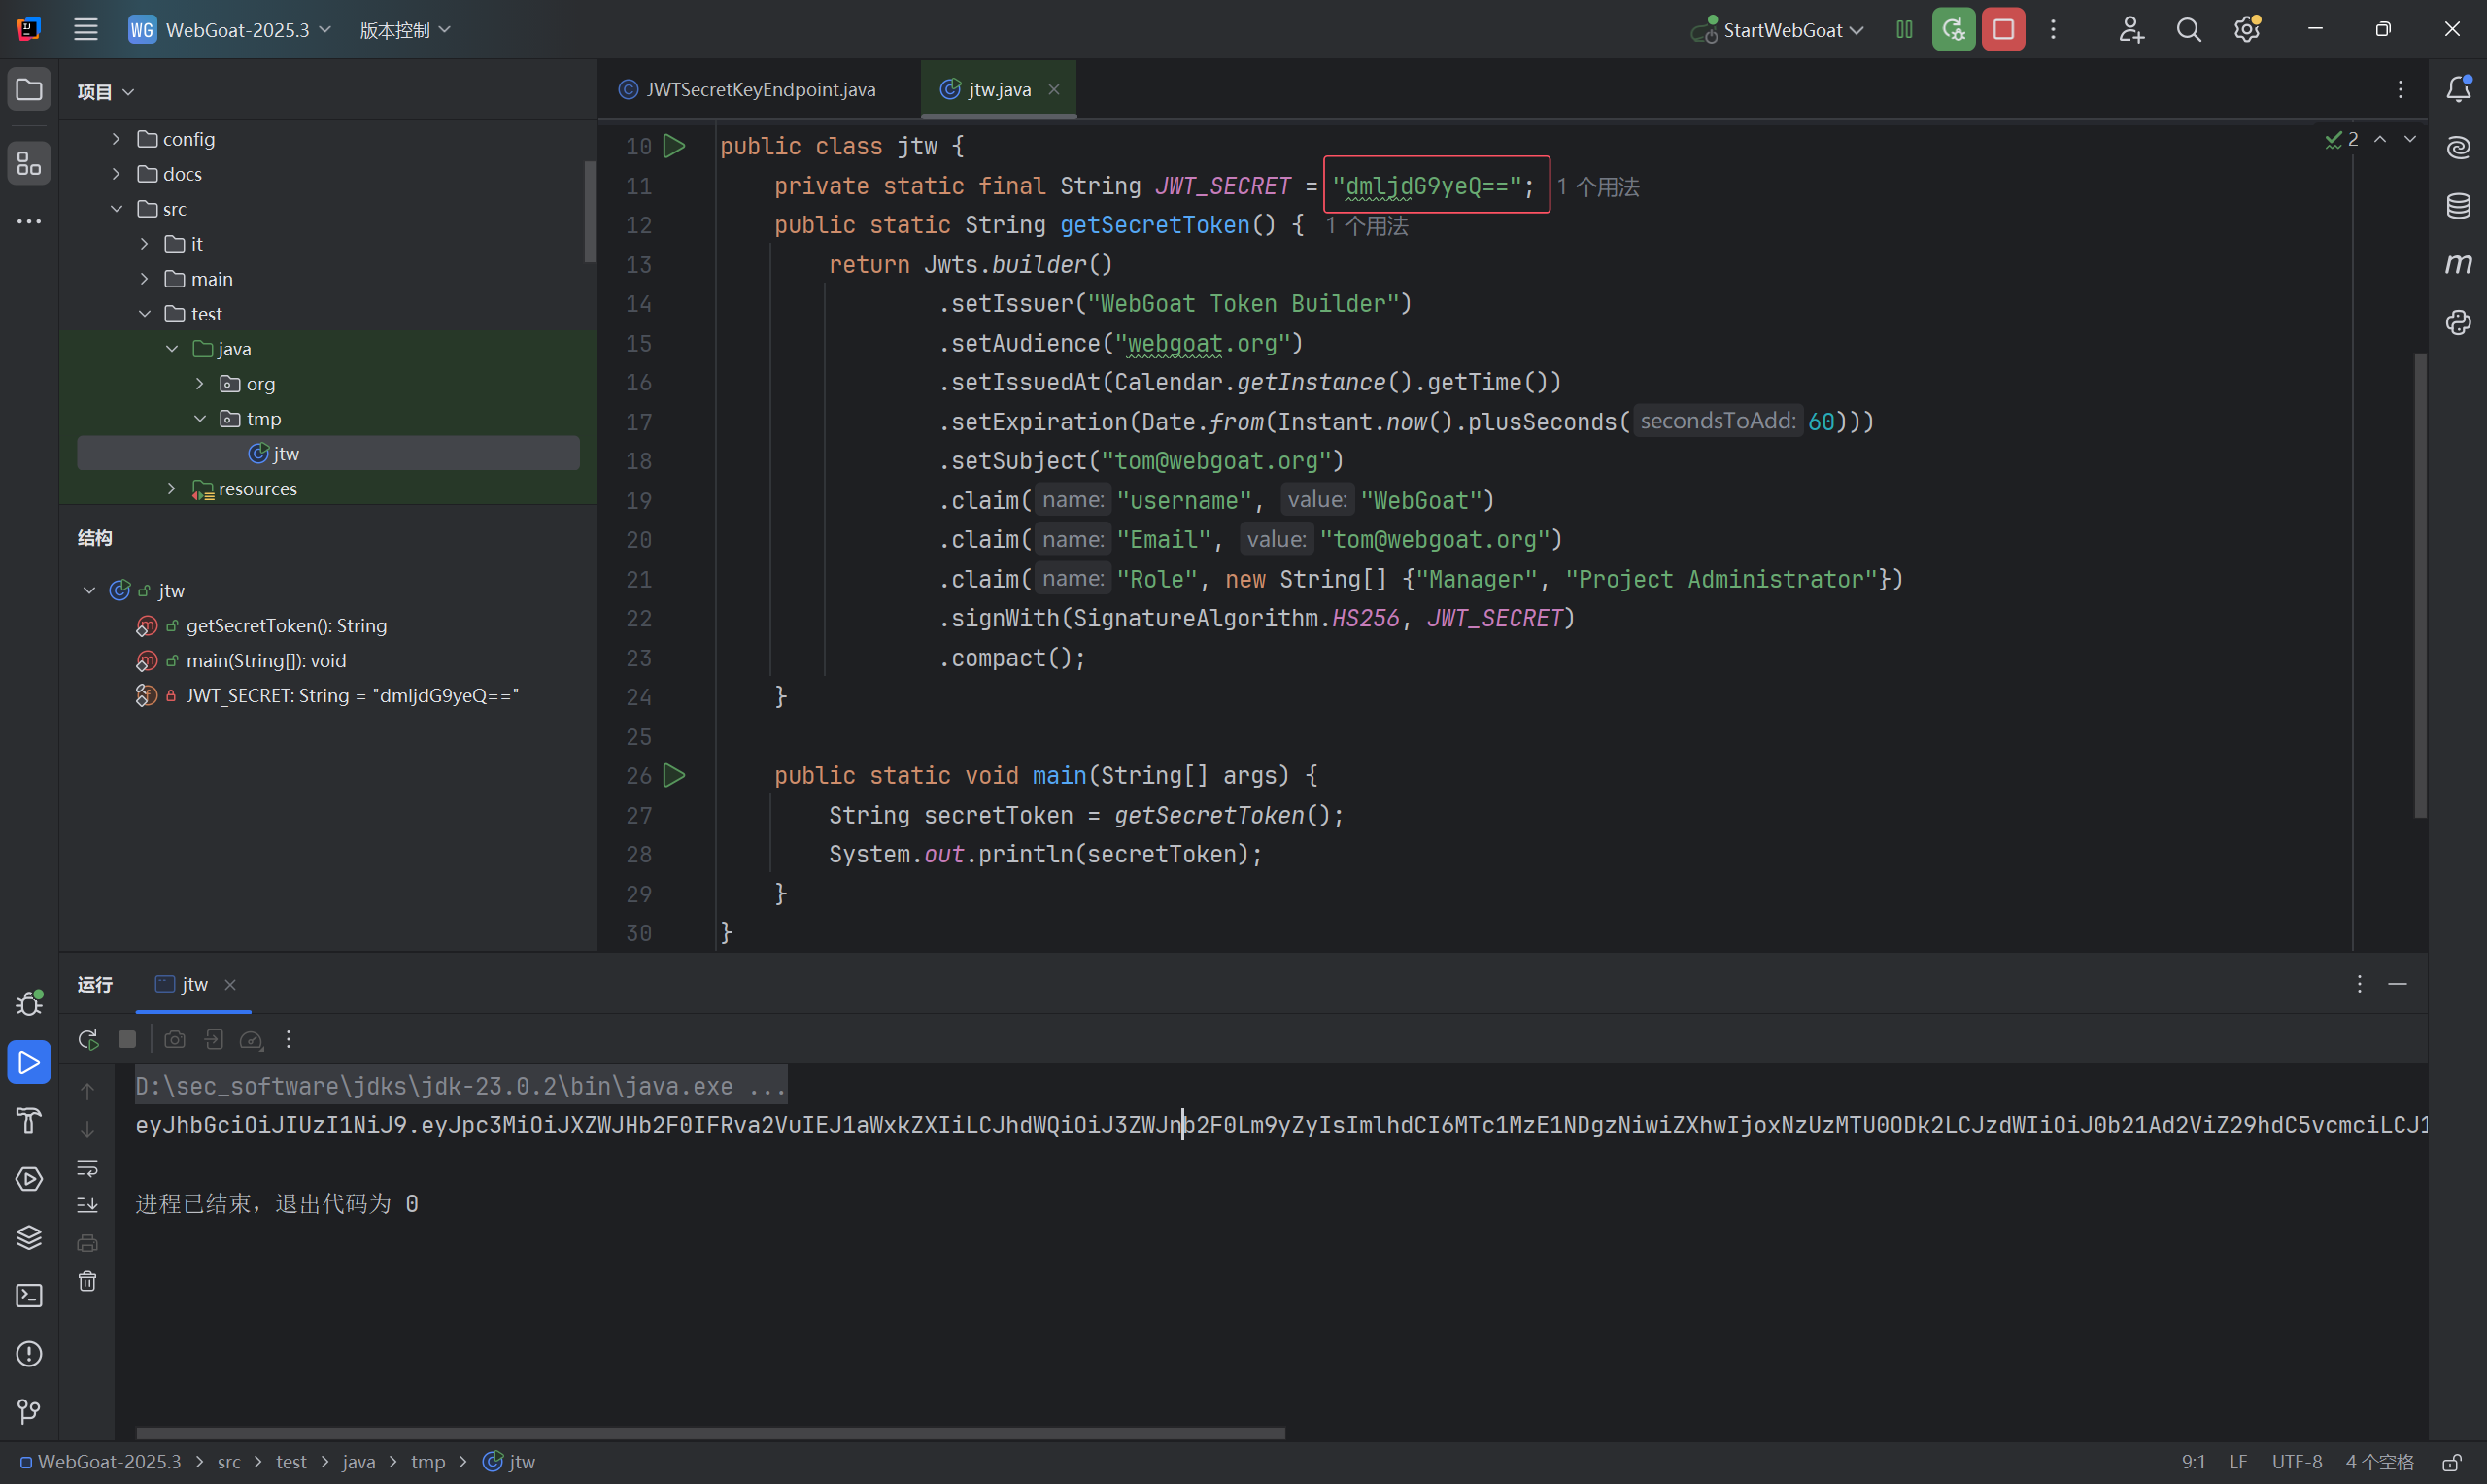The width and height of the screenshot is (2487, 1484).
Task: Click the 1 个用法 hint on line 11
Action: tap(1598, 187)
